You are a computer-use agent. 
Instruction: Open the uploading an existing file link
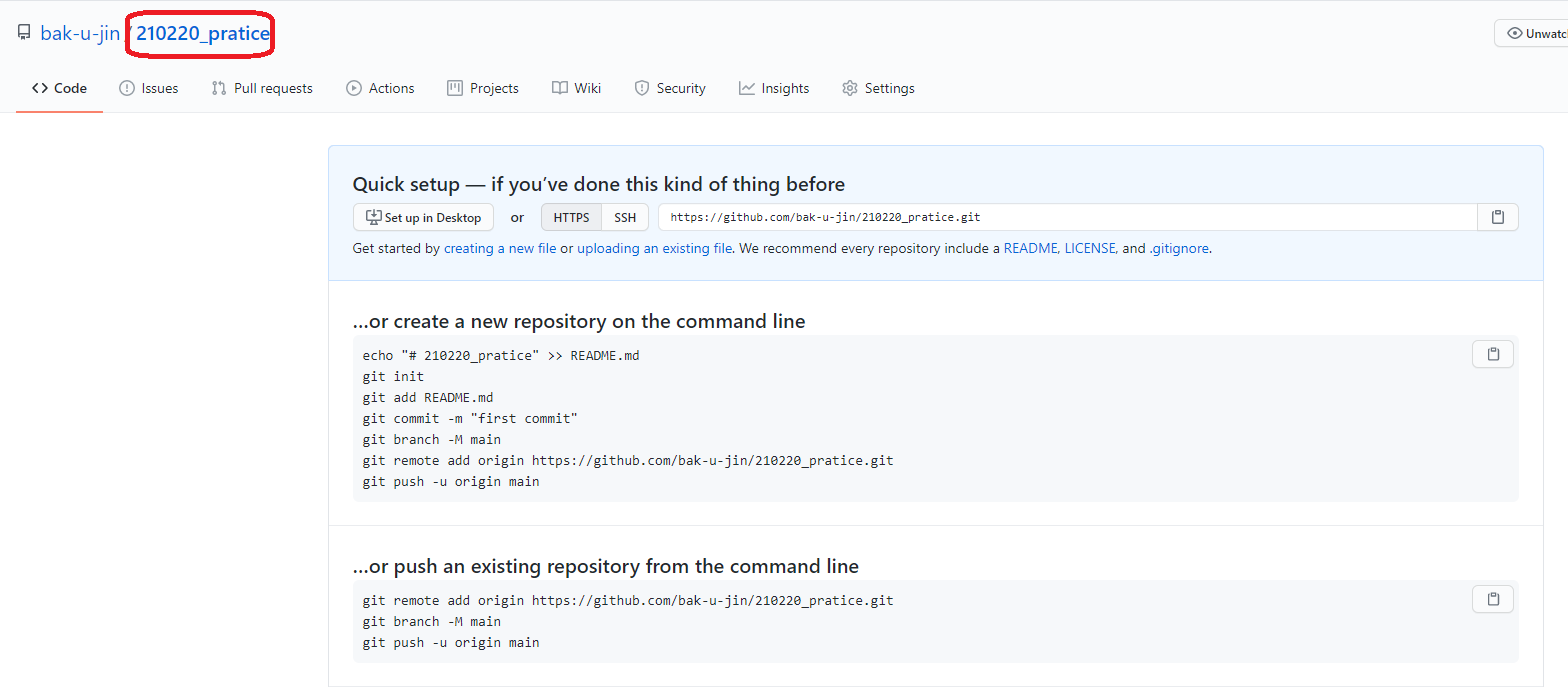point(655,248)
